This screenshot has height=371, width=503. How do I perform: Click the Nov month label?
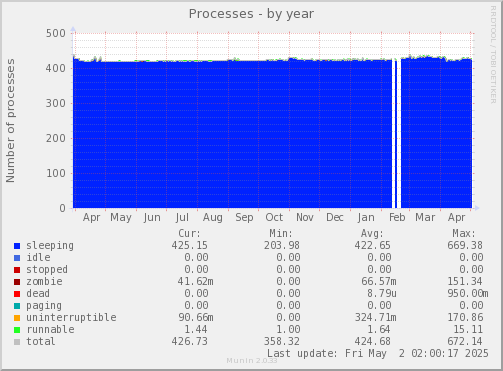(x=305, y=217)
